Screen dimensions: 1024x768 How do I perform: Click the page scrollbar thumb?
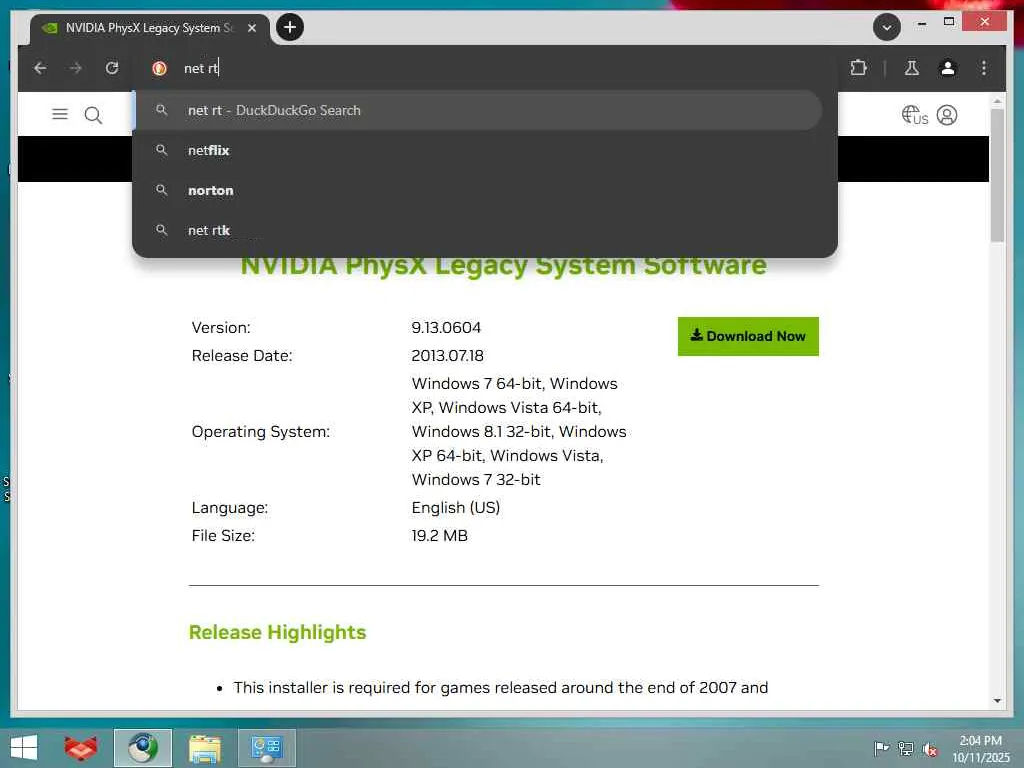pyautogui.click(x=997, y=175)
